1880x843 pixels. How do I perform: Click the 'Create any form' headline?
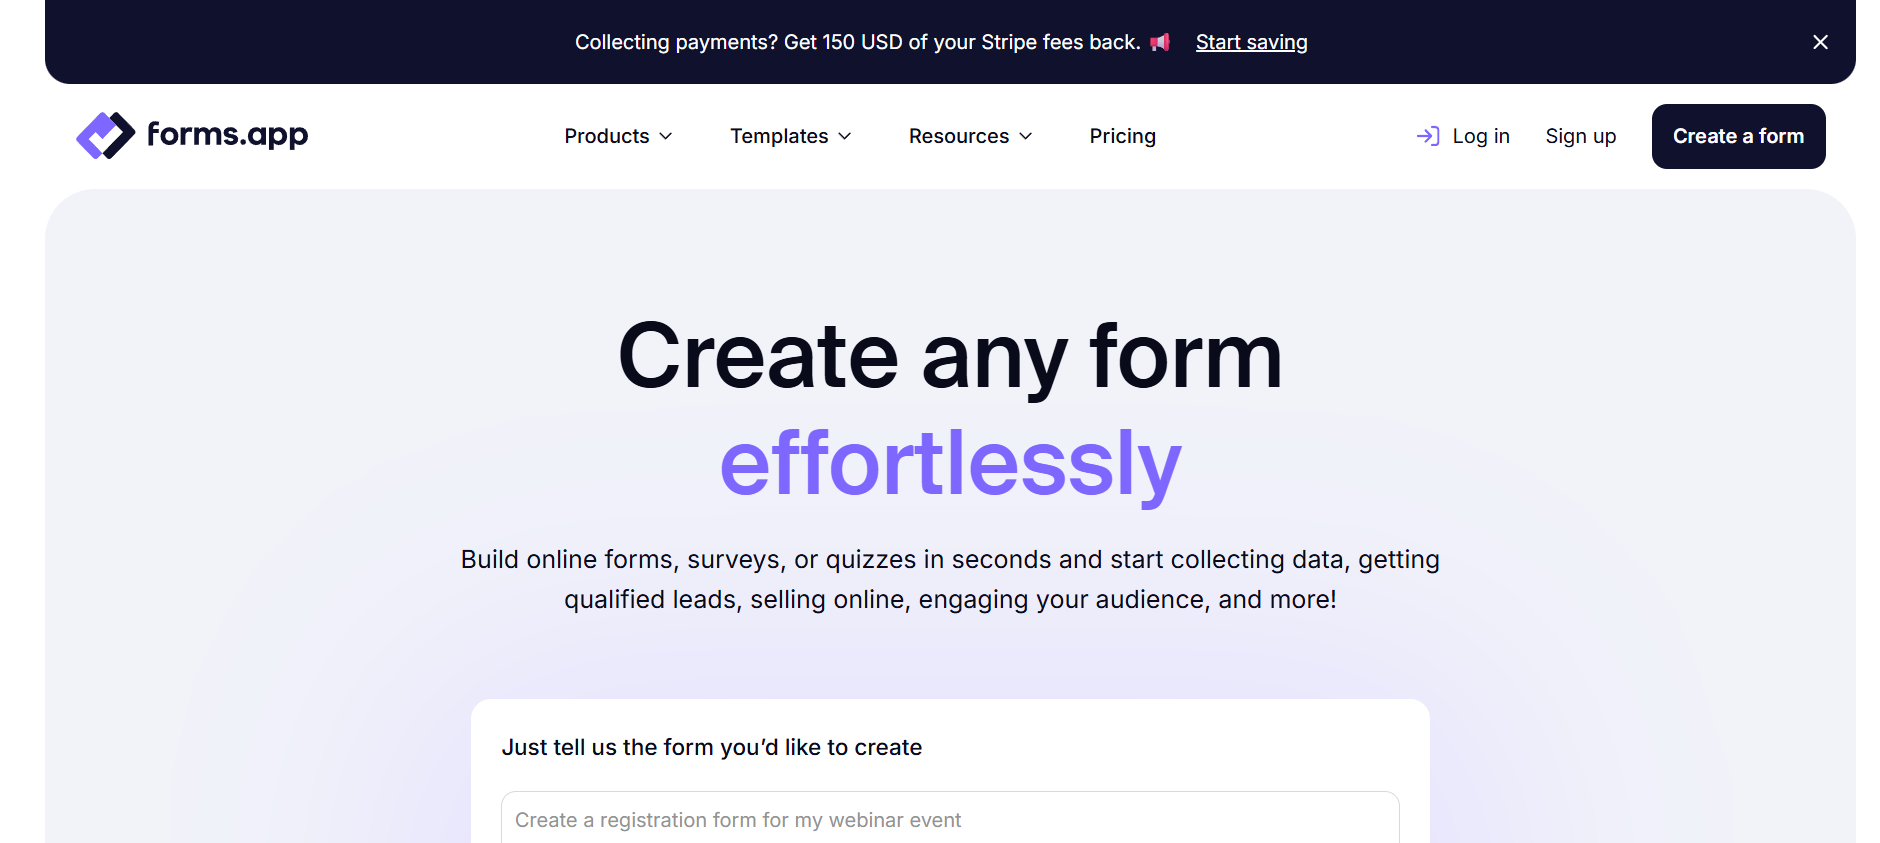tap(950, 357)
